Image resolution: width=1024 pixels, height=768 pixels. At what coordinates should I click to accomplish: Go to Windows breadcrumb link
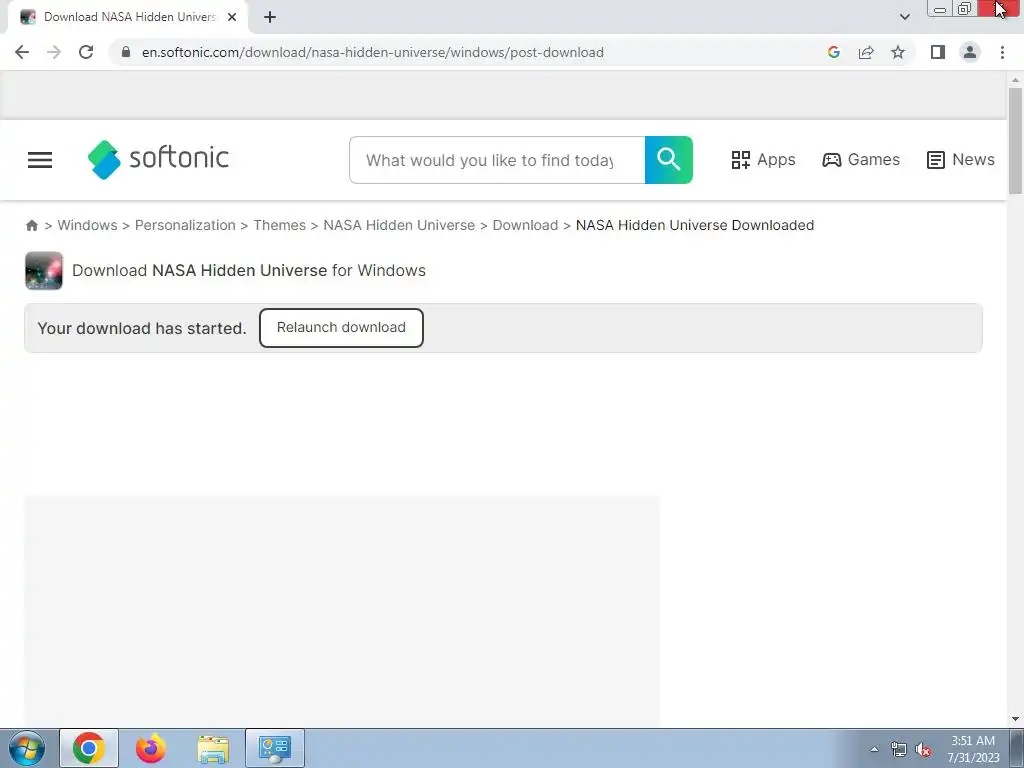tap(88, 225)
